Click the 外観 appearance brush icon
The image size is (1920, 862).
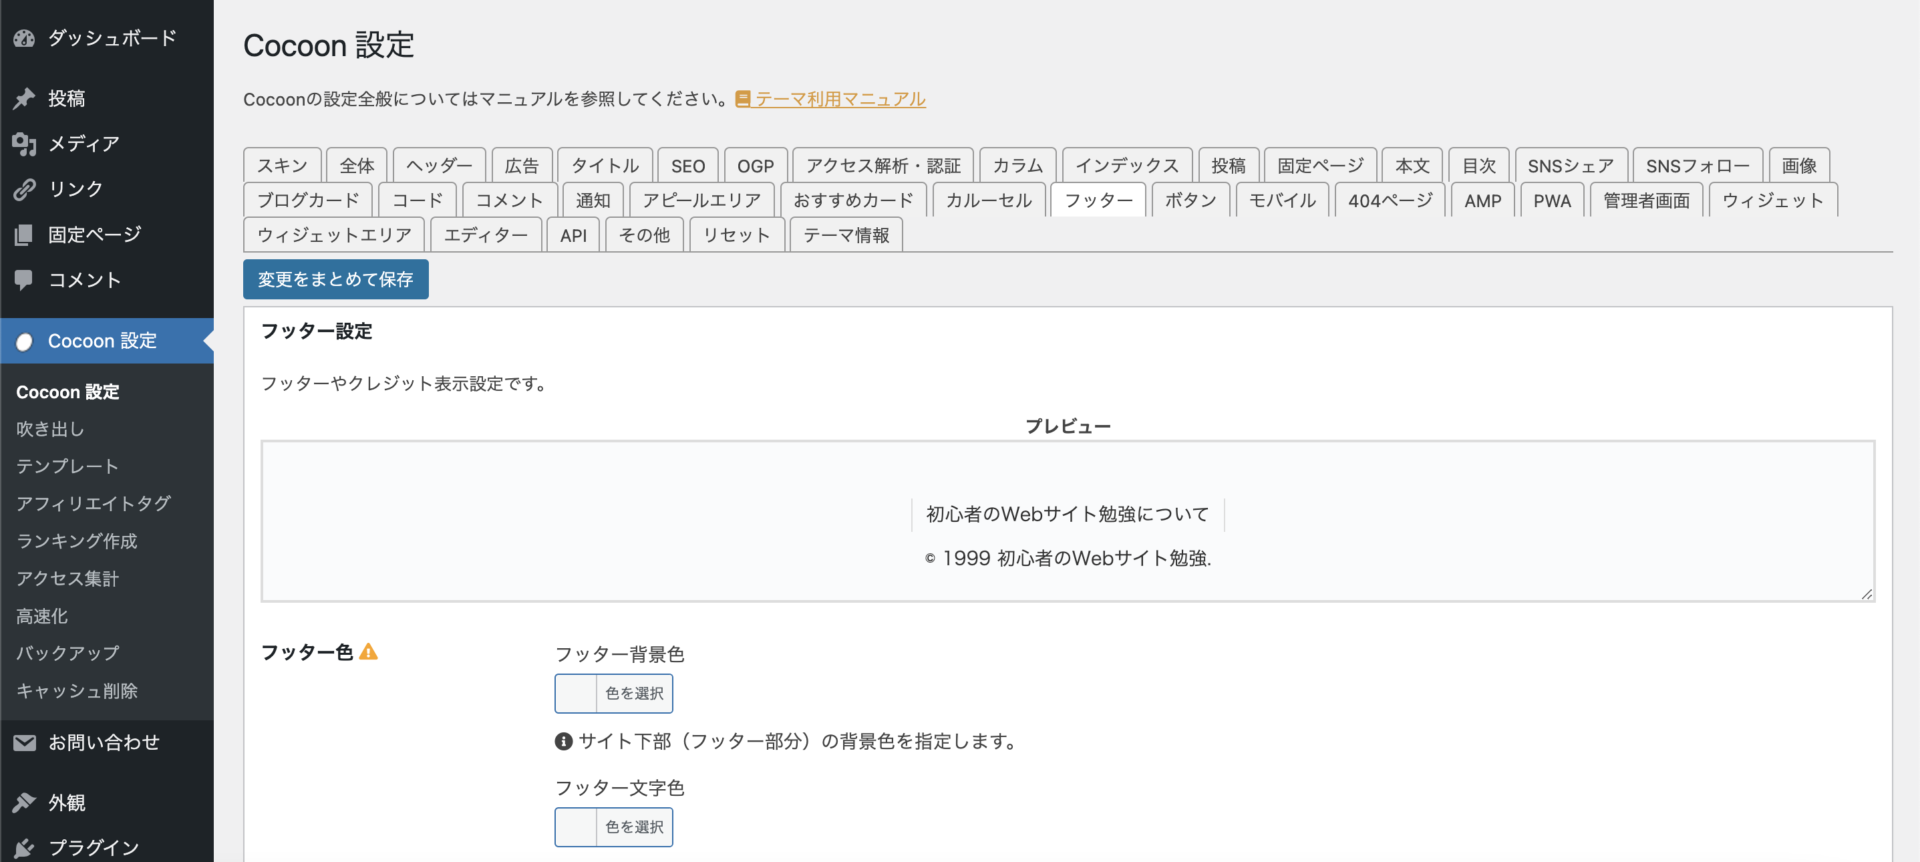[24, 802]
